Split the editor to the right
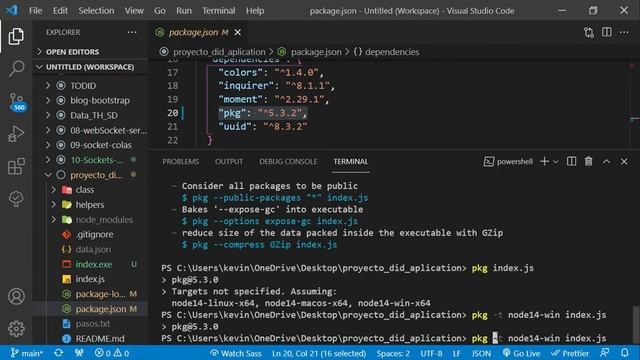Screen dimensions: 640x360 click(x=607, y=32)
